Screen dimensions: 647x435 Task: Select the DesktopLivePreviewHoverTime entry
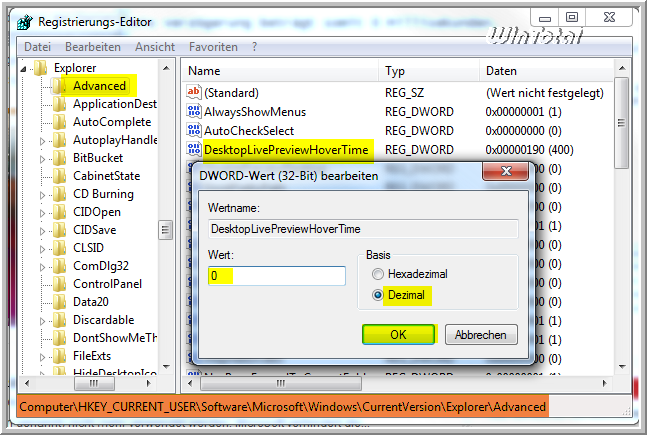point(286,150)
